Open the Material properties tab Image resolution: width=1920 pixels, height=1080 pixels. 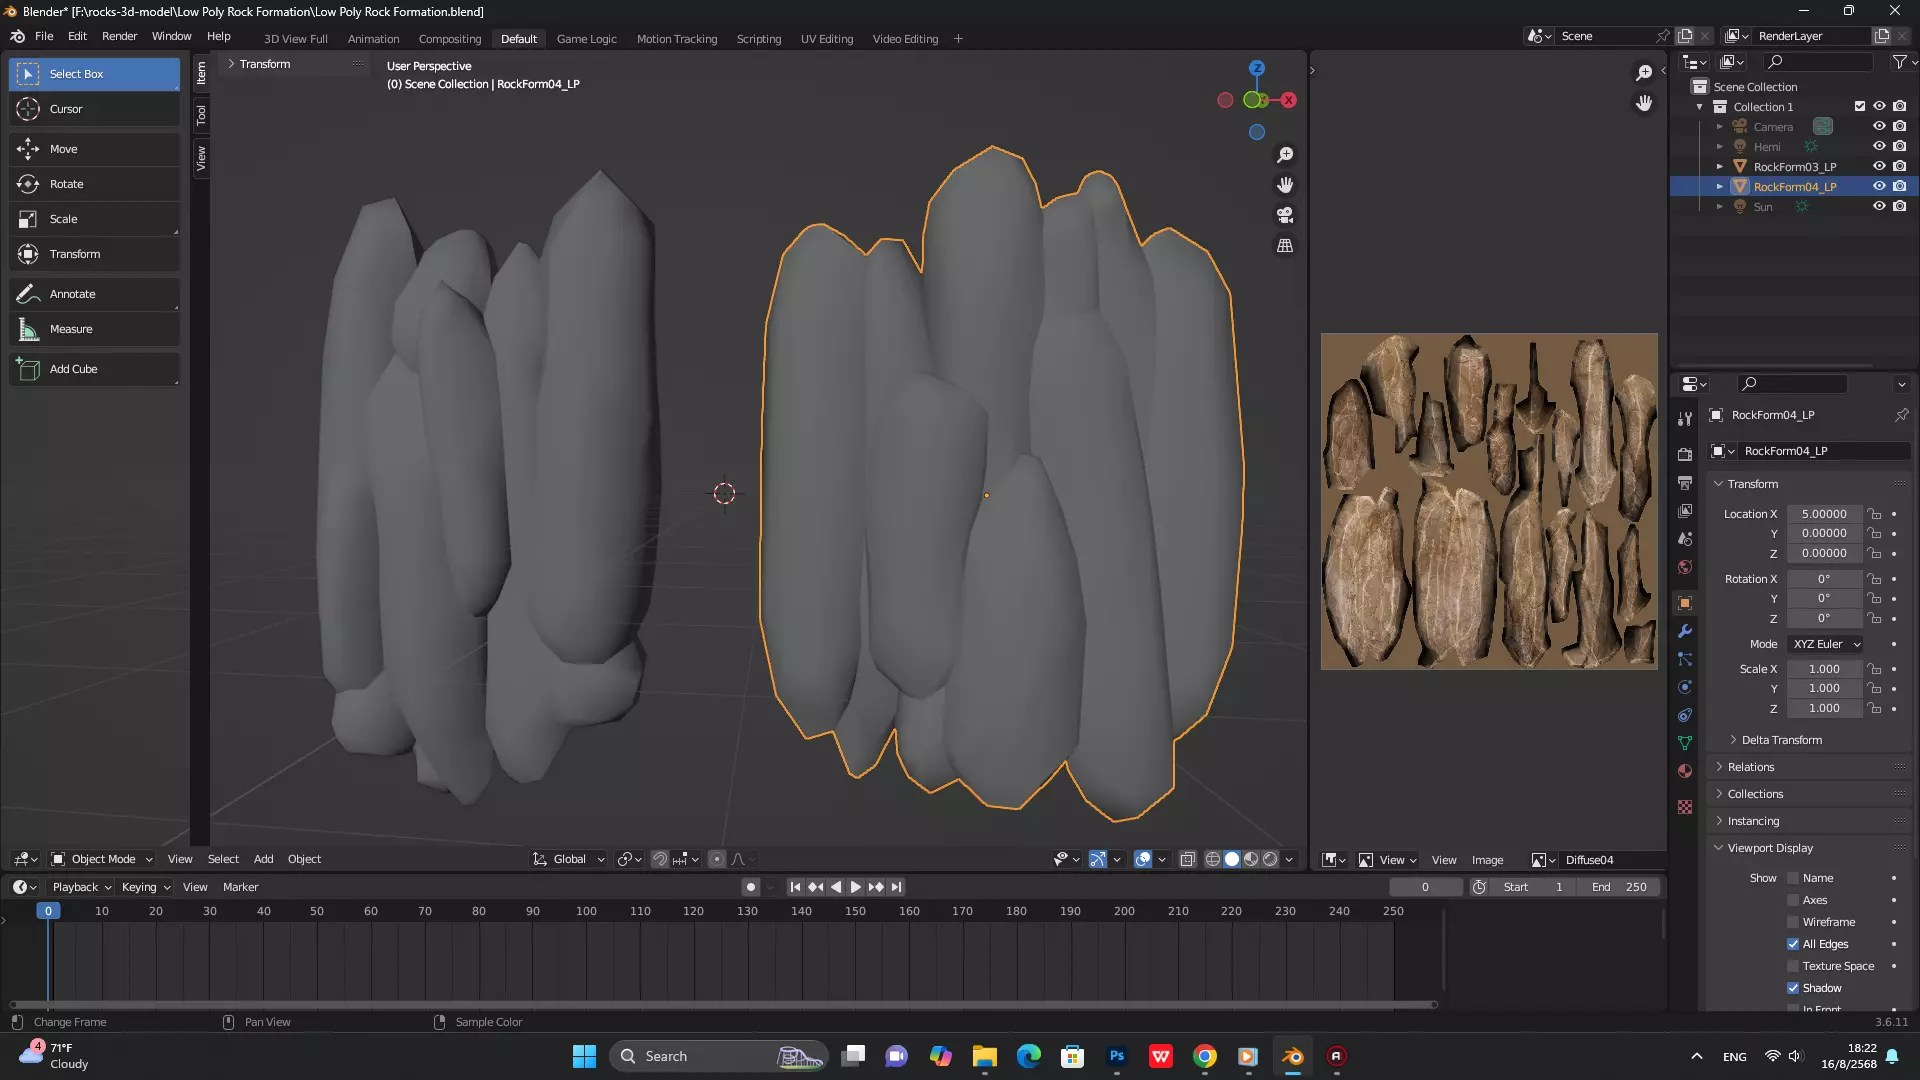(1685, 771)
